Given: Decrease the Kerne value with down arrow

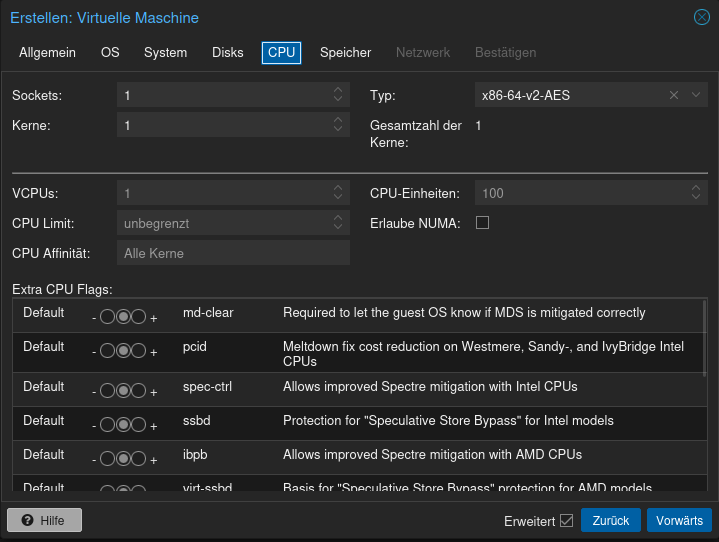Looking at the screenshot, I should [339, 130].
